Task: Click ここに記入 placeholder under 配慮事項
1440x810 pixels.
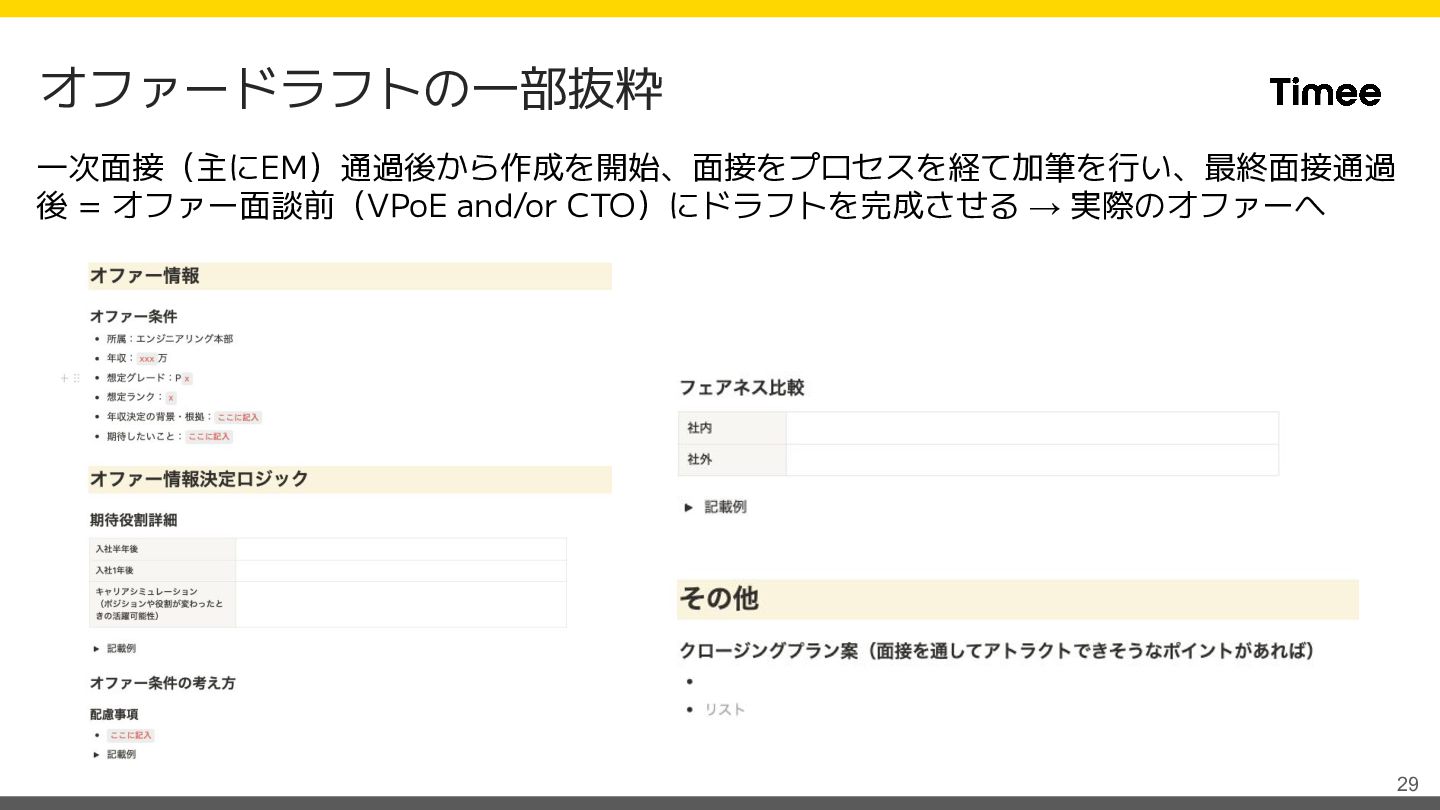Action: pyautogui.click(x=131, y=735)
